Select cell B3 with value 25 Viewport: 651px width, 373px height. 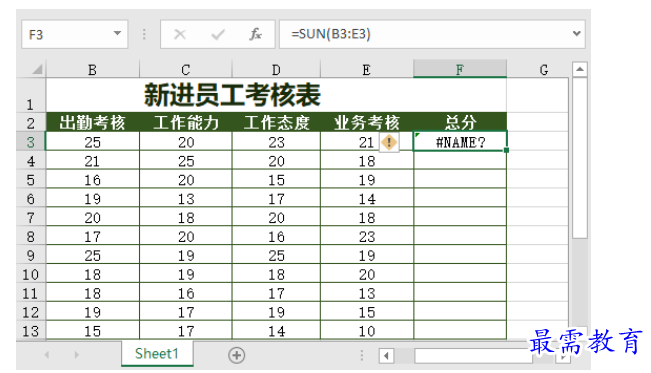click(93, 142)
